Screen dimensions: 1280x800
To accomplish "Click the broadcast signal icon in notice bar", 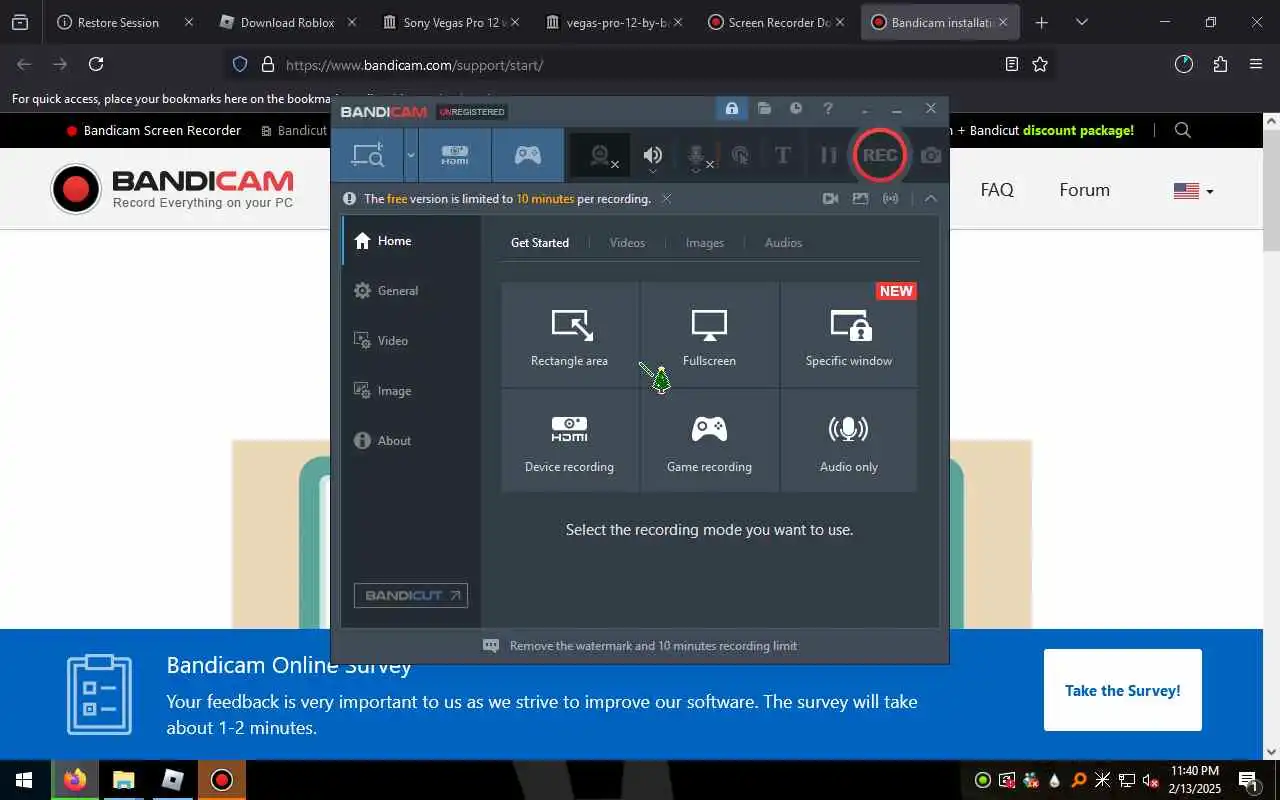I will [890, 198].
